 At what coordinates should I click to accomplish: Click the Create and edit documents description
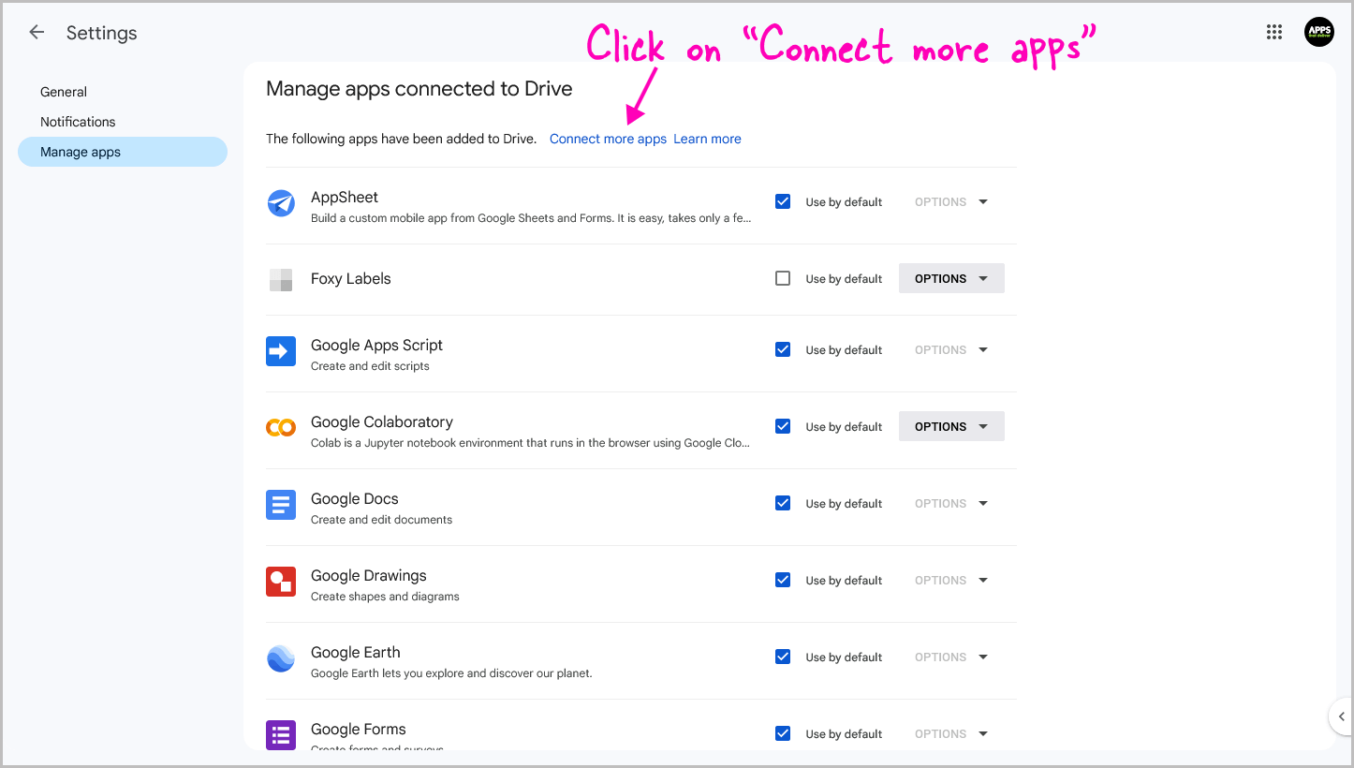coord(381,520)
